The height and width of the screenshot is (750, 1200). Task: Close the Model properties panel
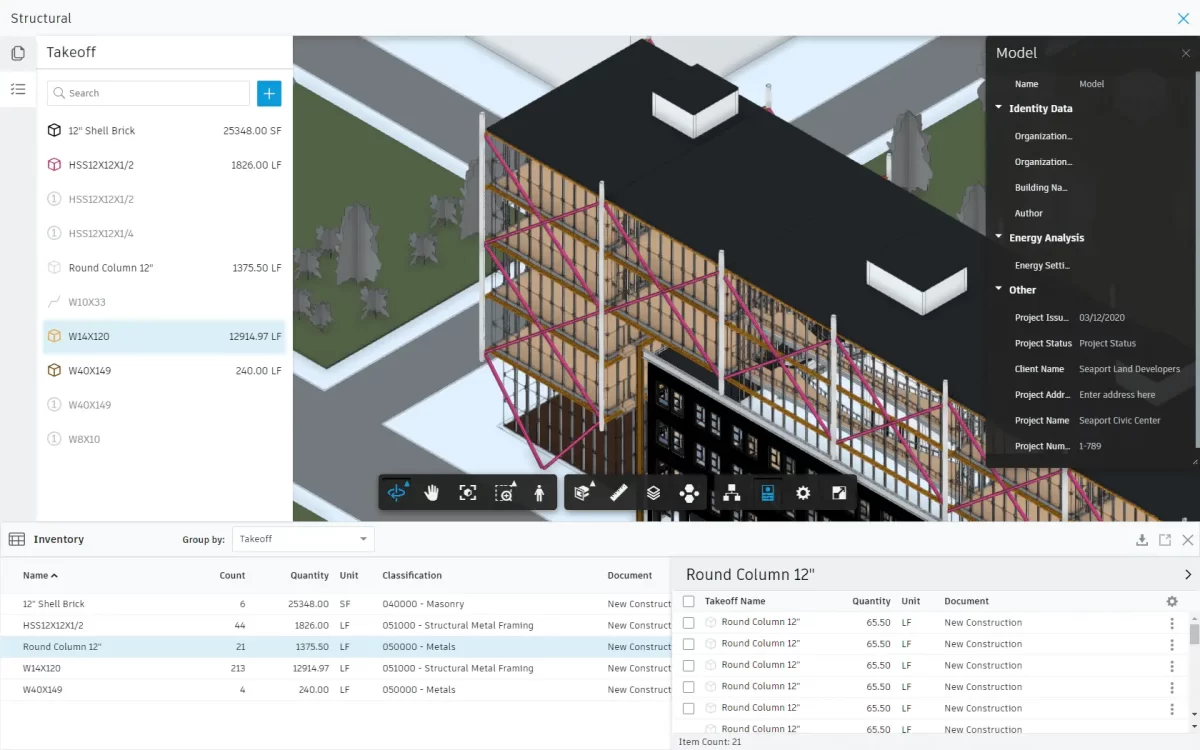1186,53
